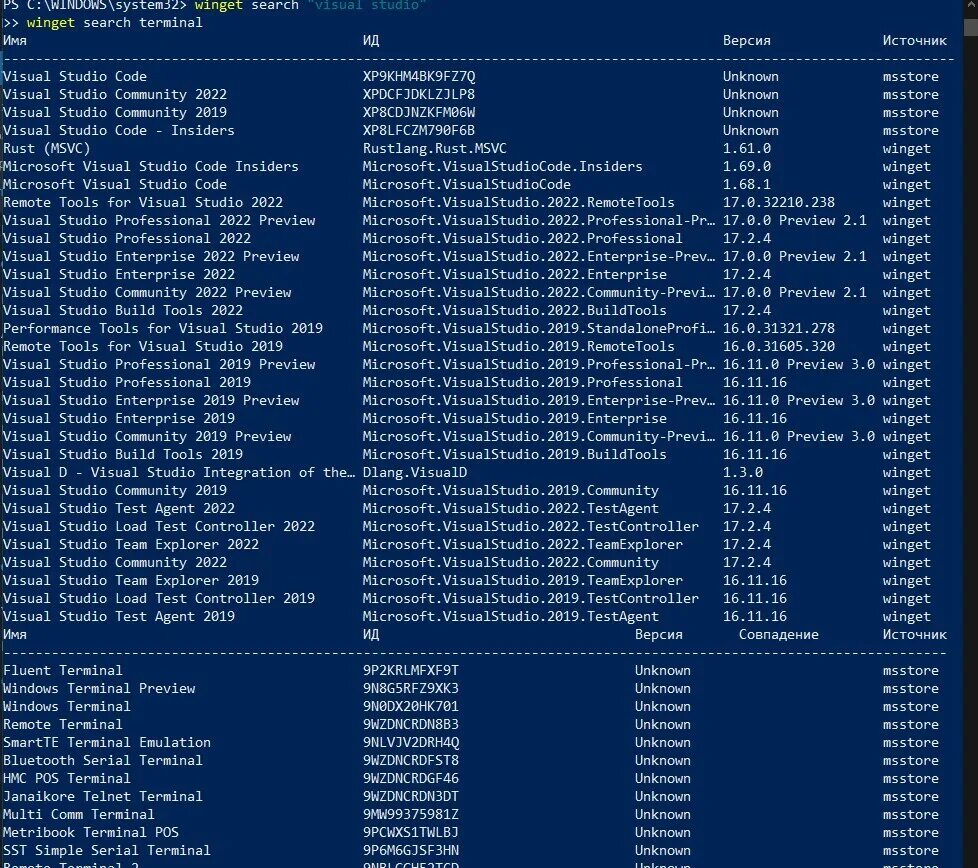The height and width of the screenshot is (868, 978).
Task: Click the ID XP8LFCZM790F6B
Action: [419, 131]
